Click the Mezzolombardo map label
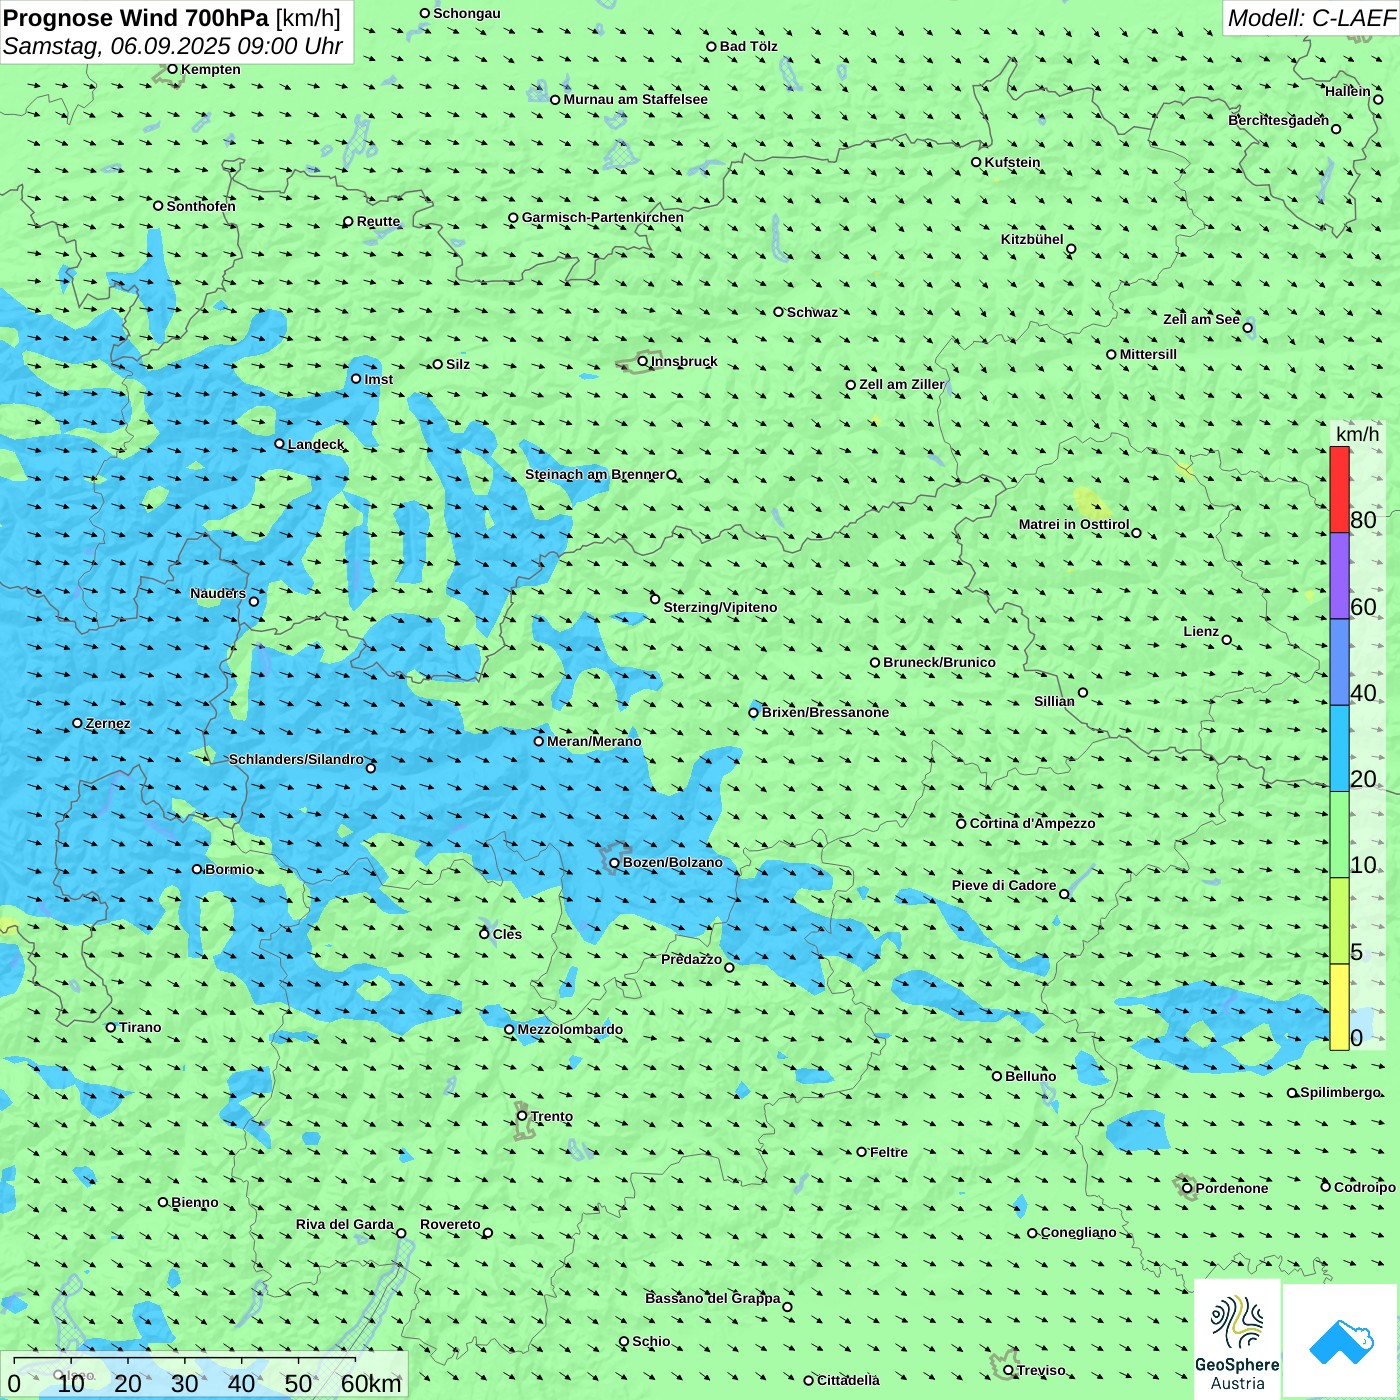1400x1400 pixels. click(x=570, y=1029)
